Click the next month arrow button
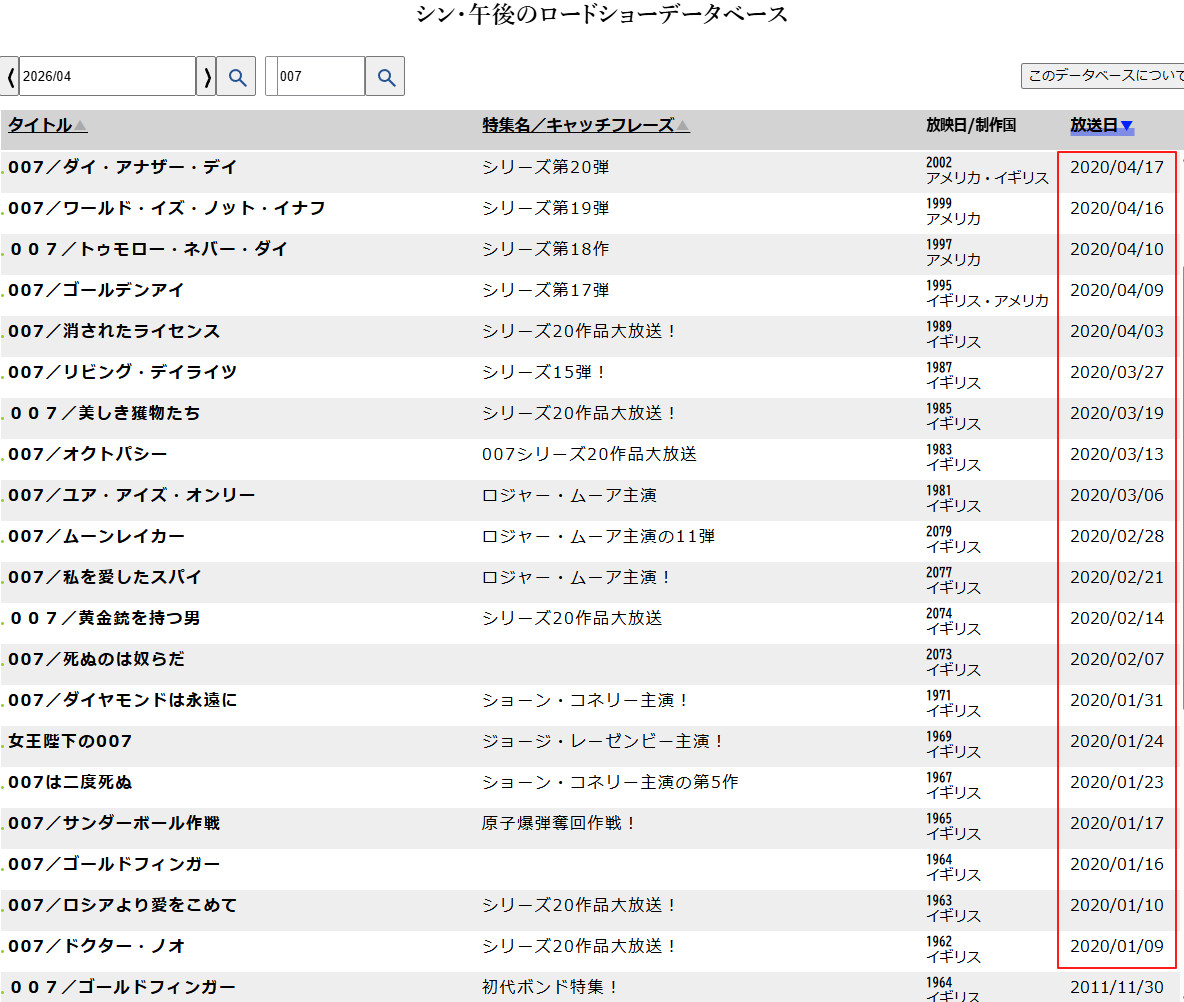This screenshot has height=1002, width=1184. [x=206, y=77]
